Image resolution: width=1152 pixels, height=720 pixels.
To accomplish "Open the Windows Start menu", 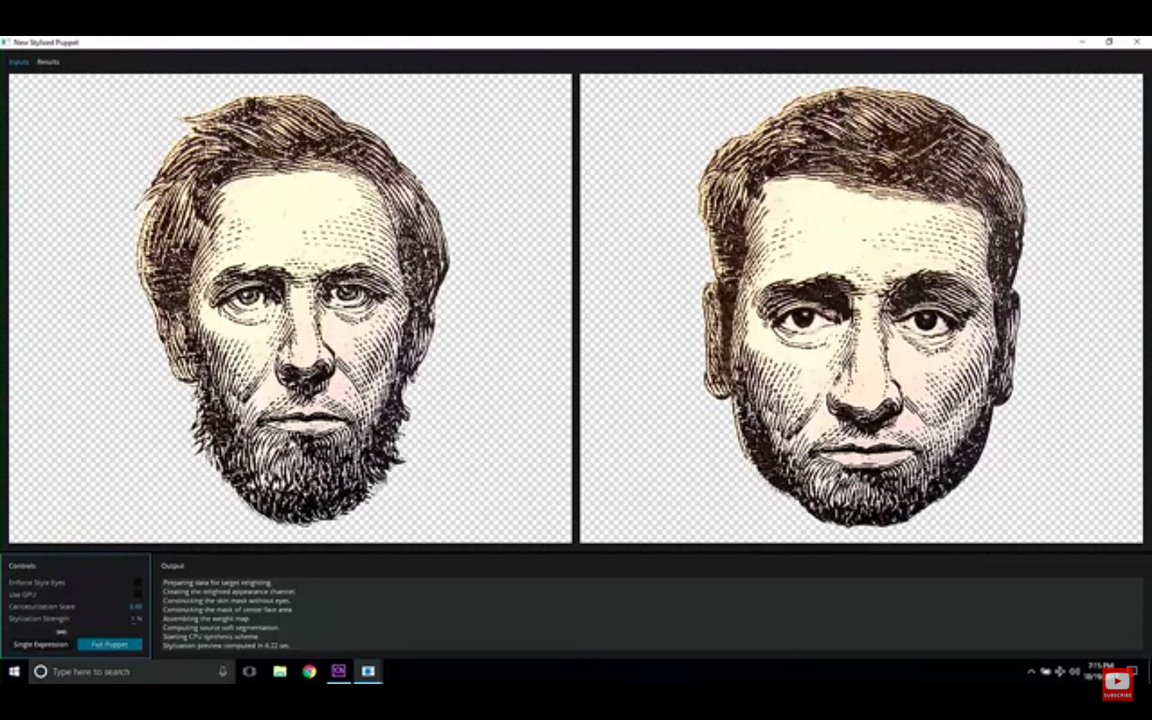I will (14, 672).
